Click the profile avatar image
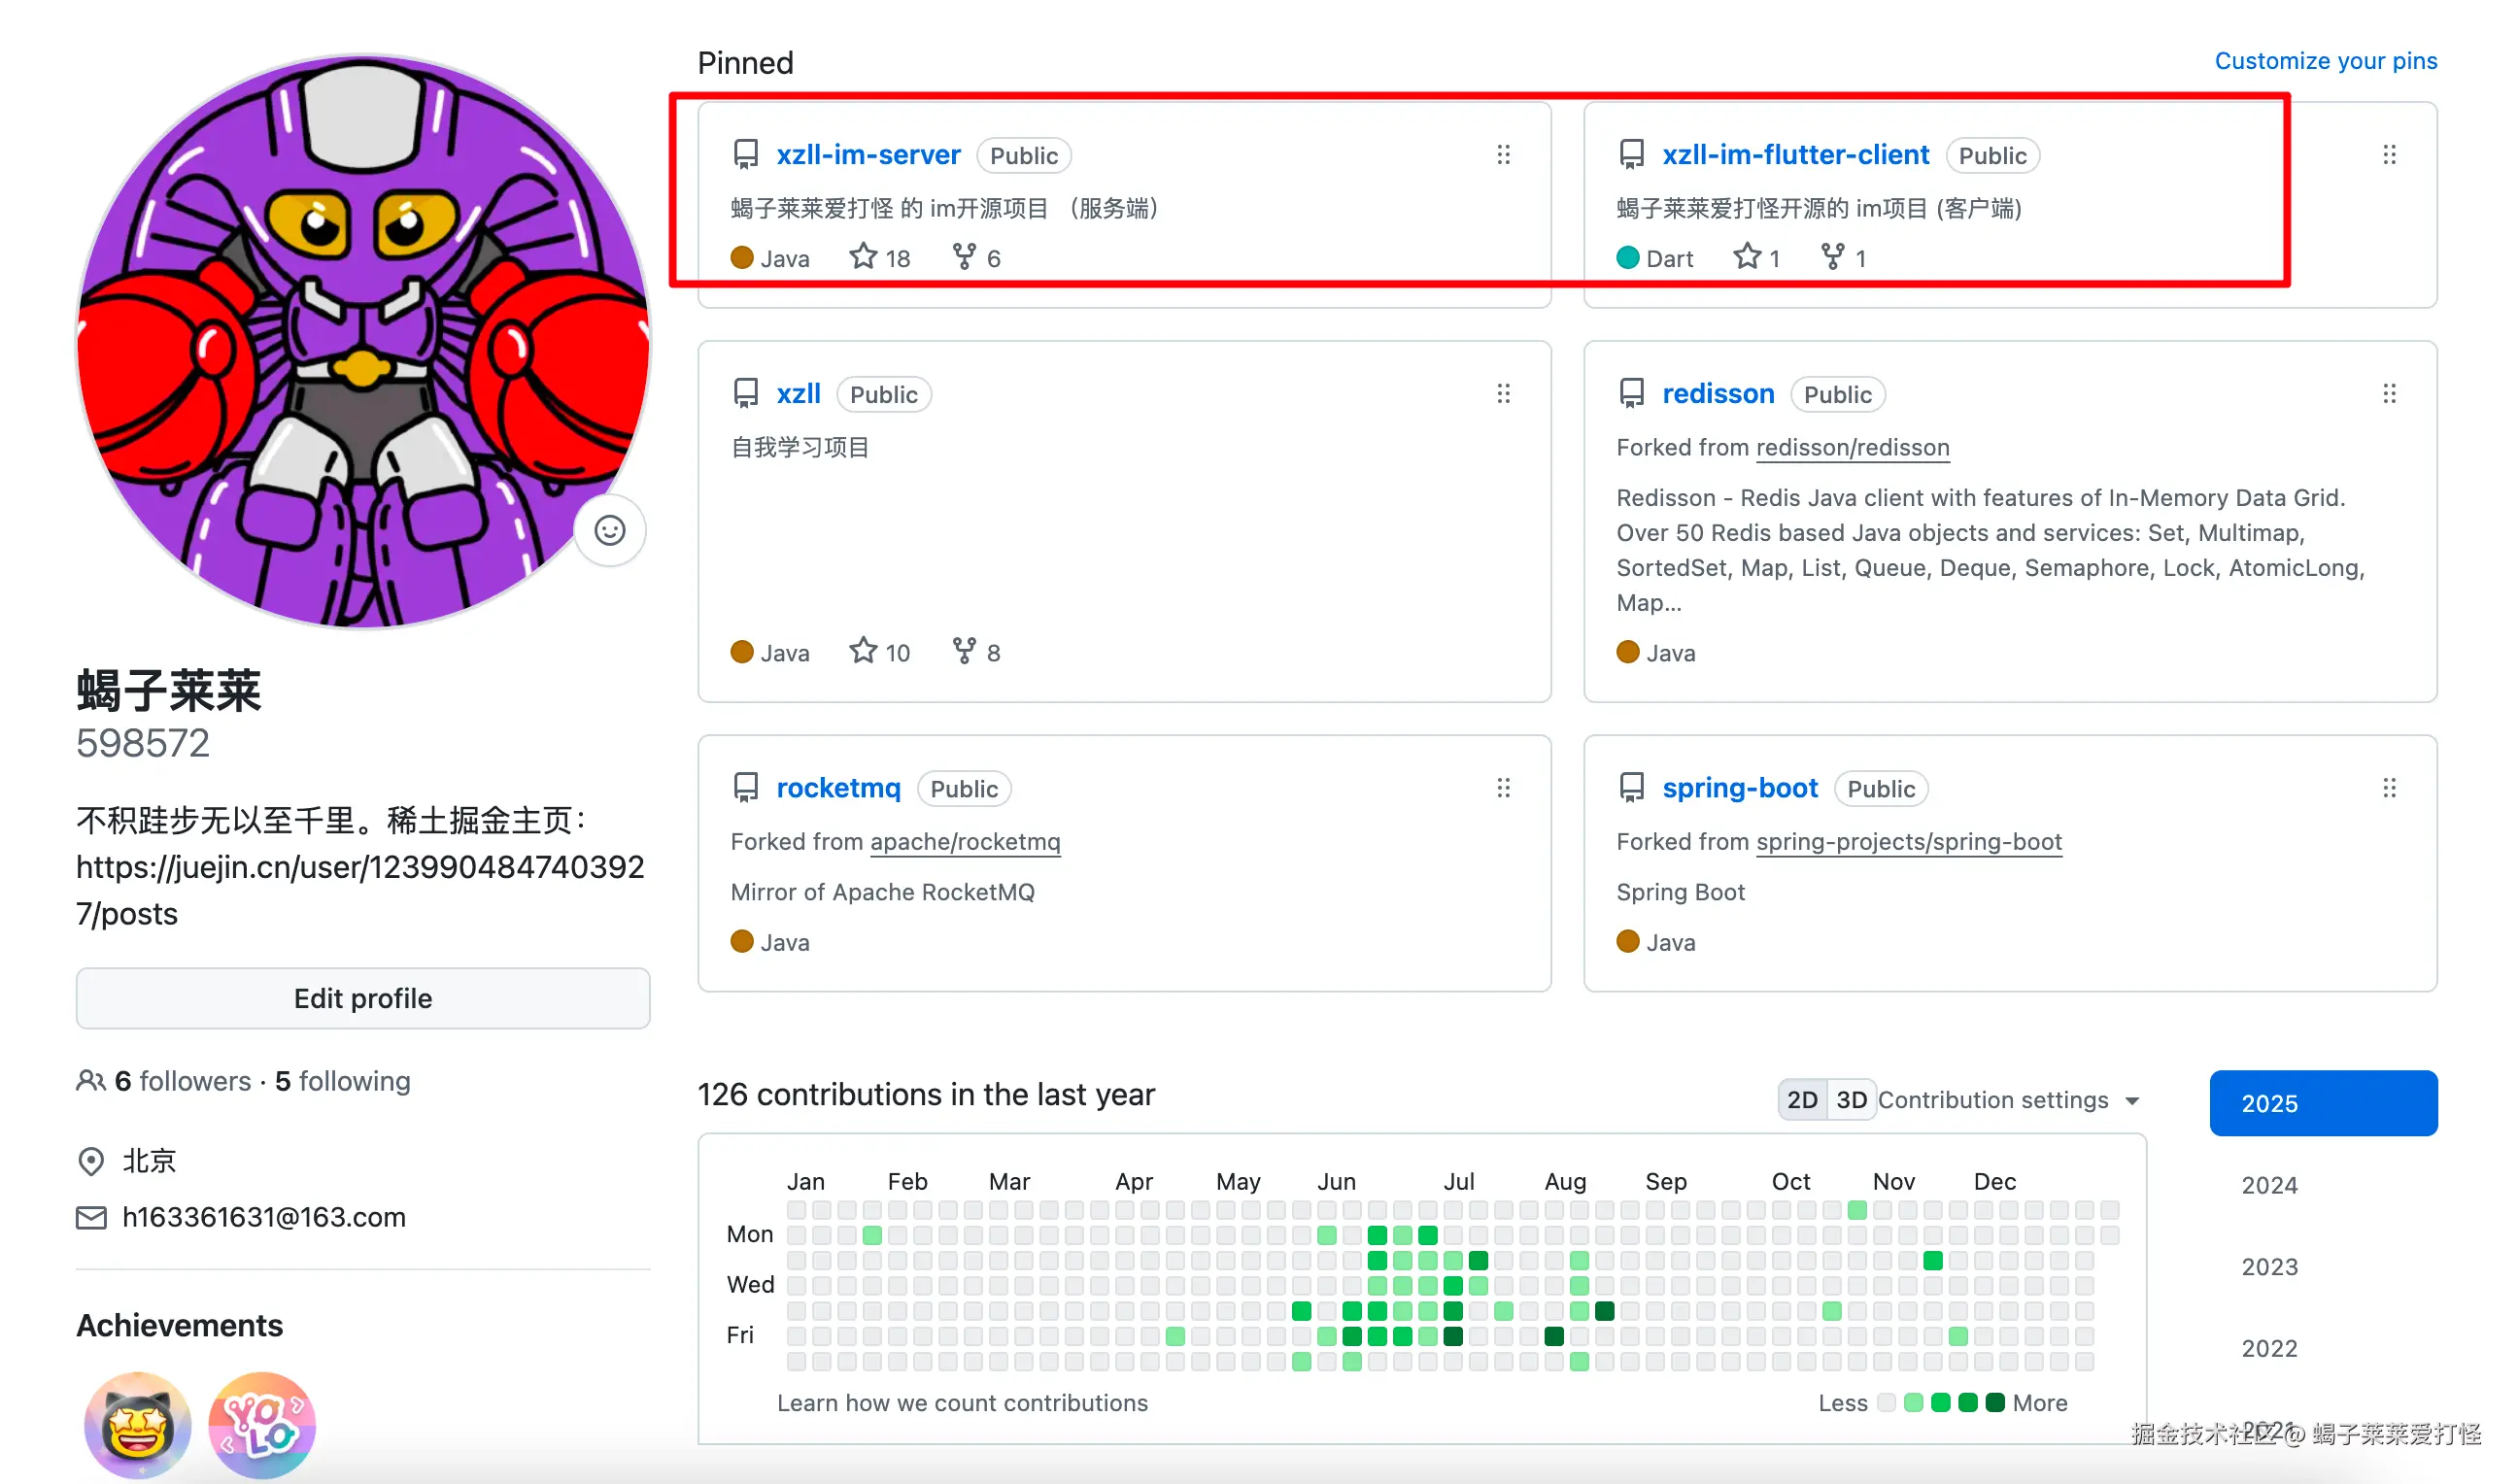Screen dimensions: 2518x1484 click(363, 342)
